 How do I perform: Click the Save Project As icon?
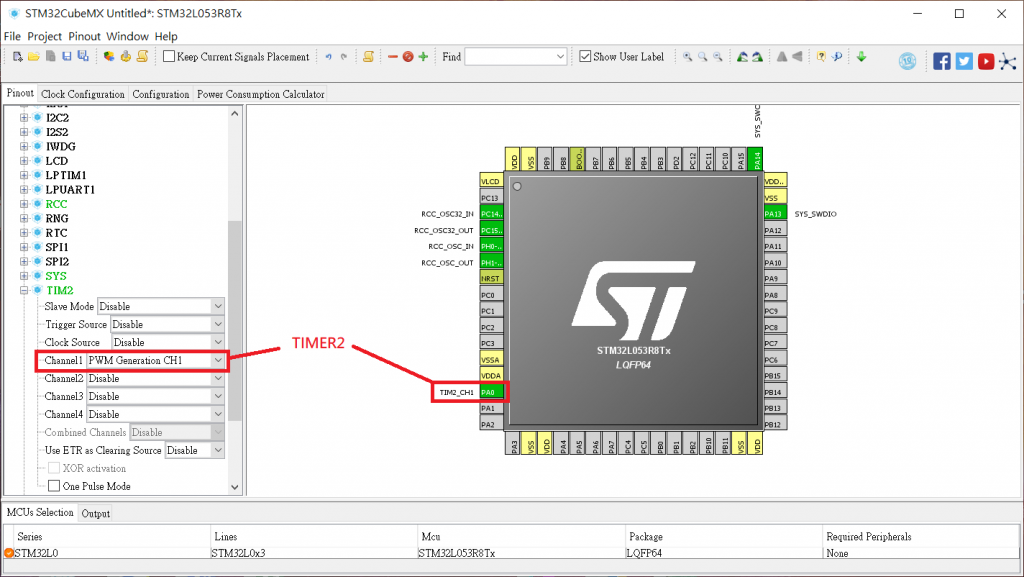point(83,57)
